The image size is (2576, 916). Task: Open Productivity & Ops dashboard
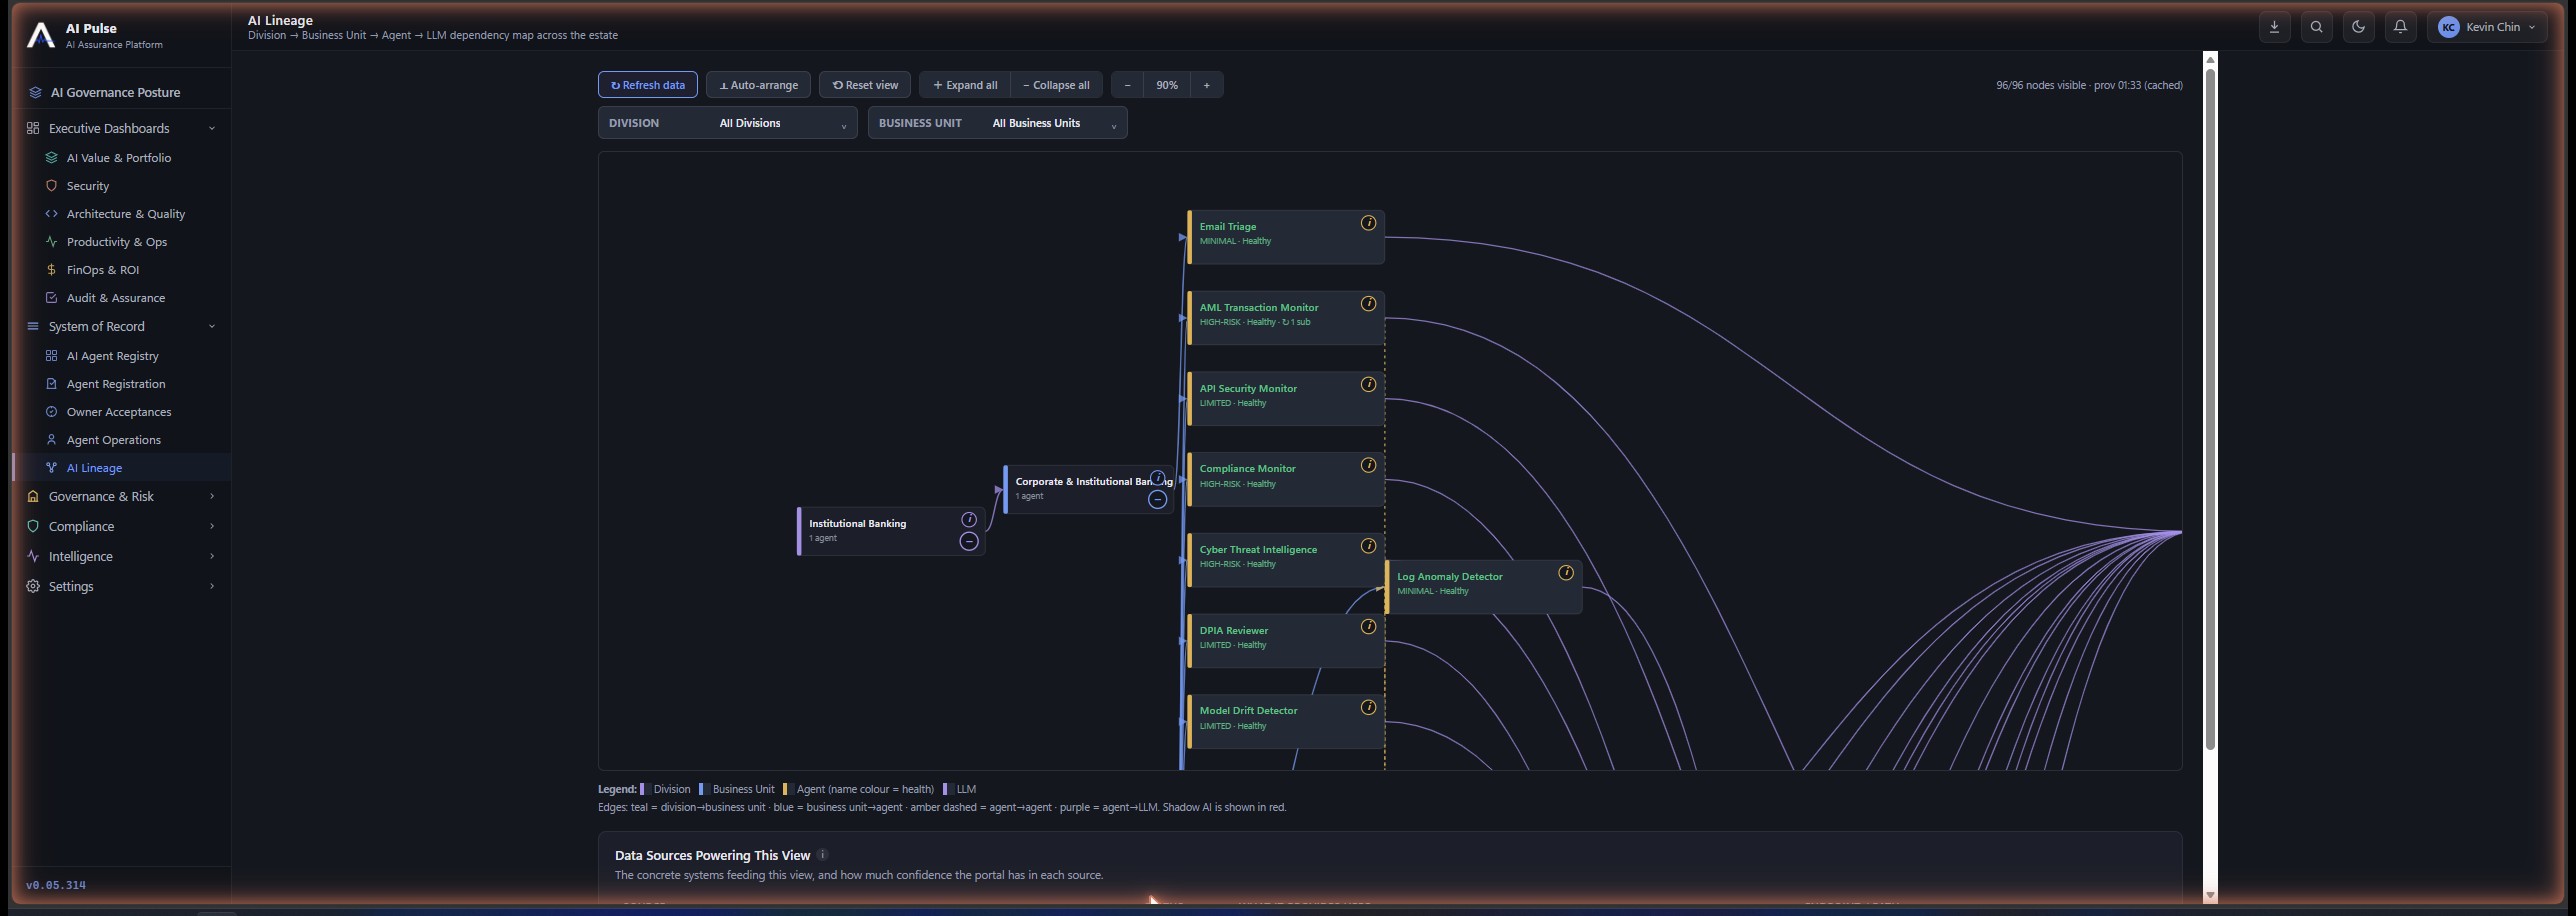point(116,242)
